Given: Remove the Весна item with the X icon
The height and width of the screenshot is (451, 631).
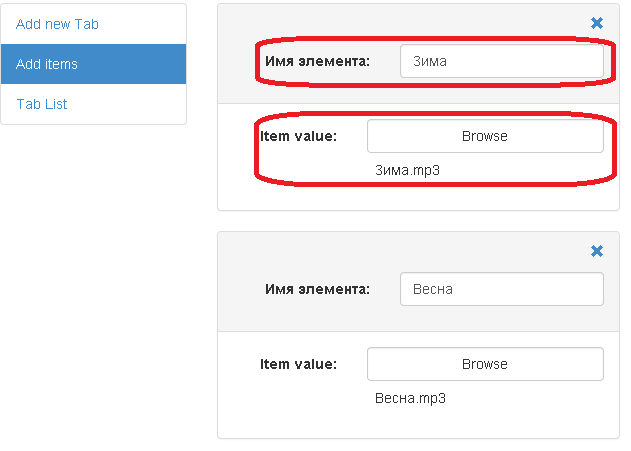Looking at the screenshot, I should click(597, 251).
